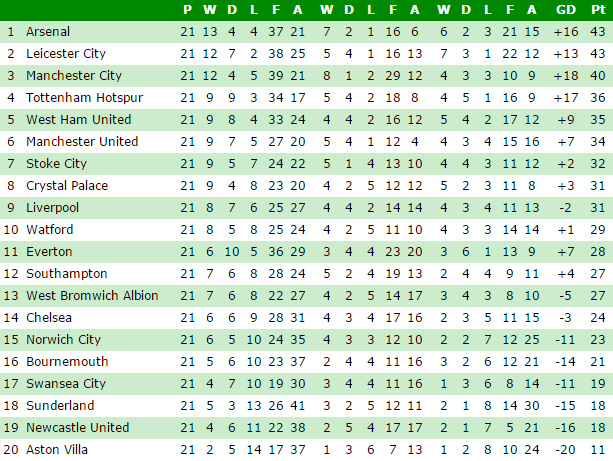The image size is (613, 461).
Task: Click on Southampton
Action: [x=60, y=274]
